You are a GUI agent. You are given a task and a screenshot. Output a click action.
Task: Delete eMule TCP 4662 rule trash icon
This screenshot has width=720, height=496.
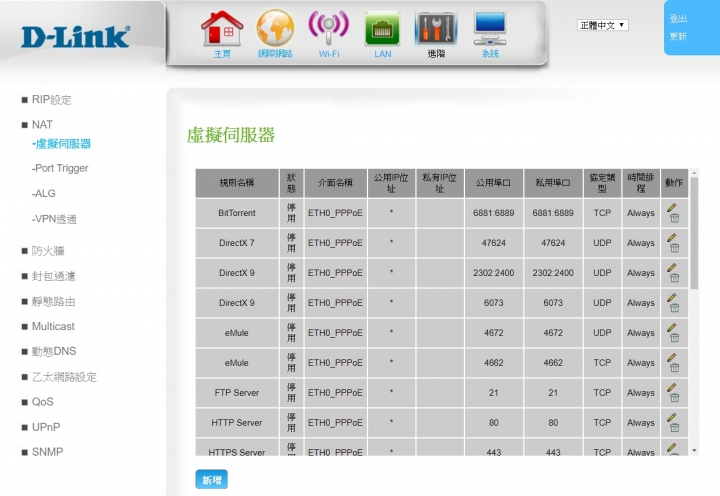(674, 368)
